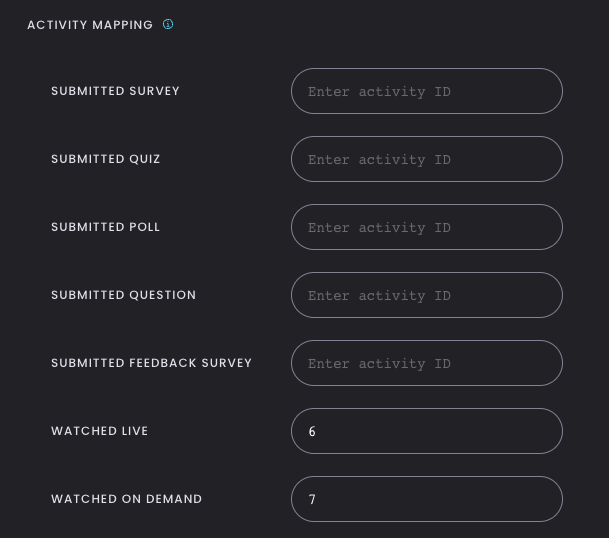The height and width of the screenshot is (538, 609).
Task: Click the Submitted Poll label
Action: pyautogui.click(x=106, y=227)
